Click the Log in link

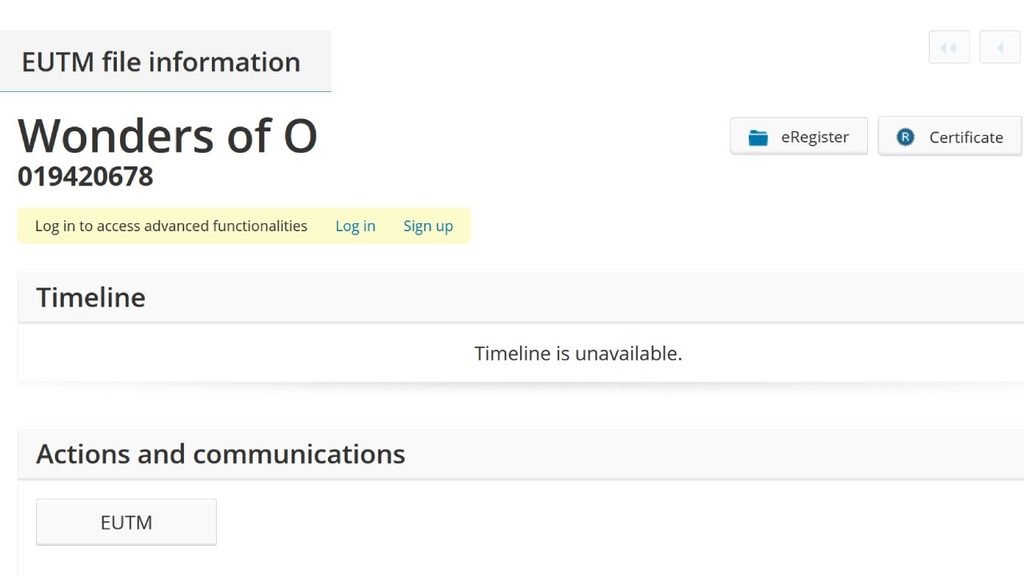point(355,226)
